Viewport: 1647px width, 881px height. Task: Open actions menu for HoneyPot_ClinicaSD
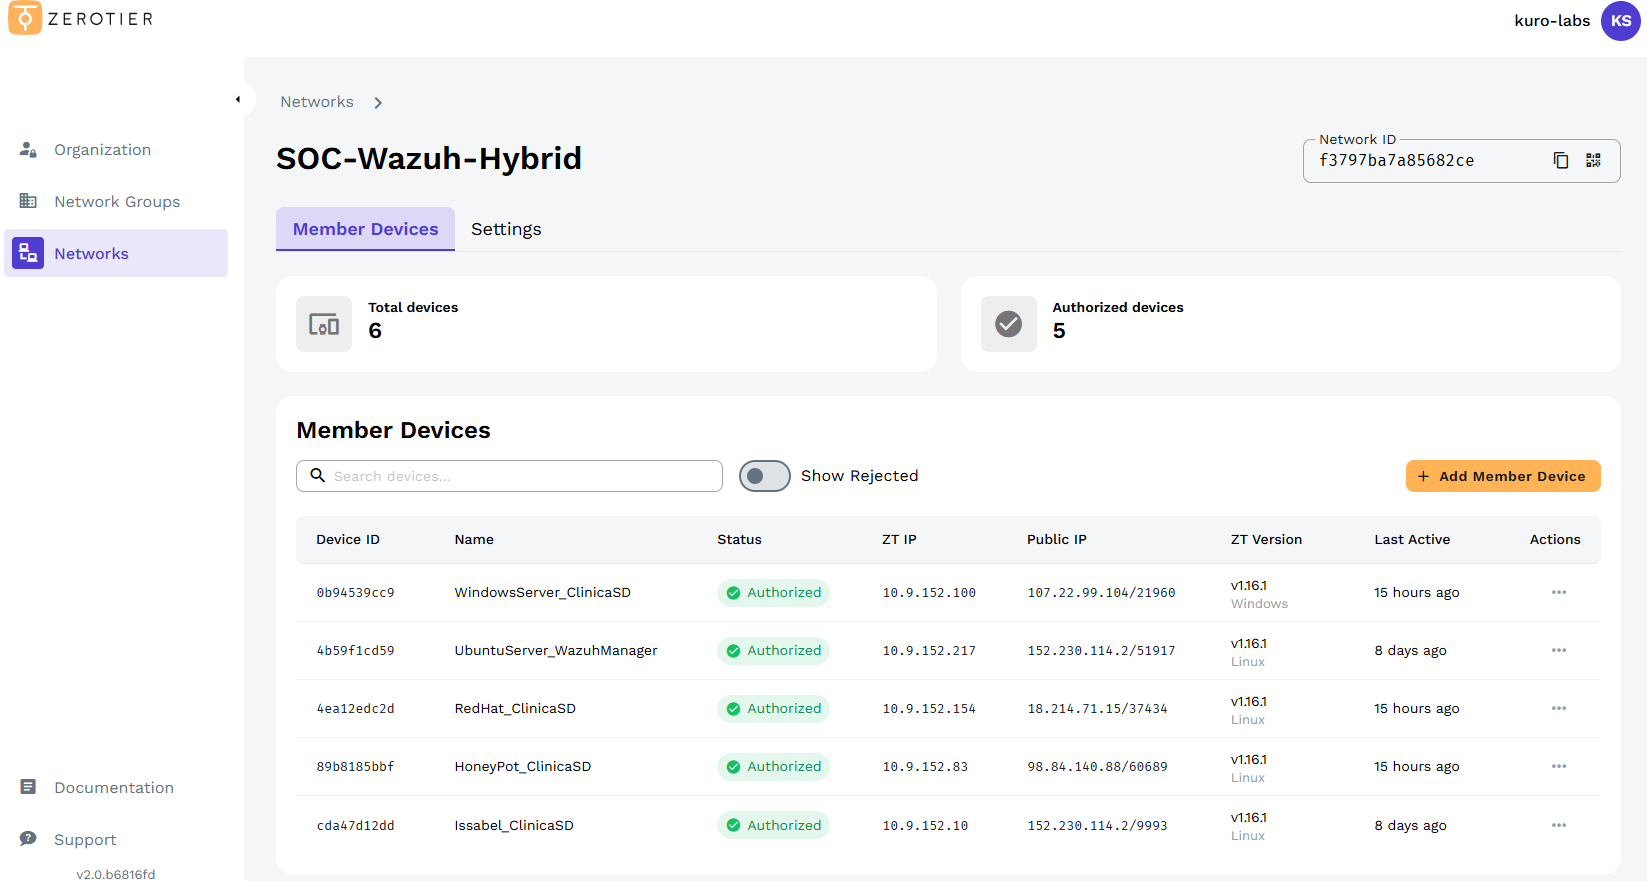(1559, 766)
